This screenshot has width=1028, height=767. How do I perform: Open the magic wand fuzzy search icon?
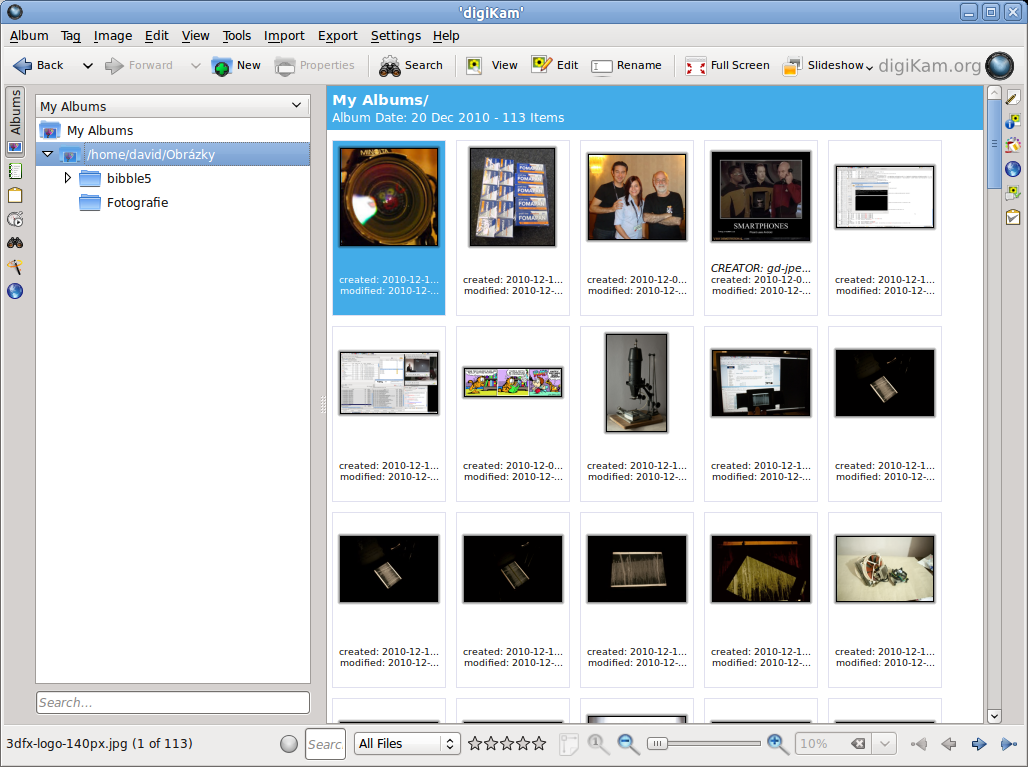click(15, 267)
